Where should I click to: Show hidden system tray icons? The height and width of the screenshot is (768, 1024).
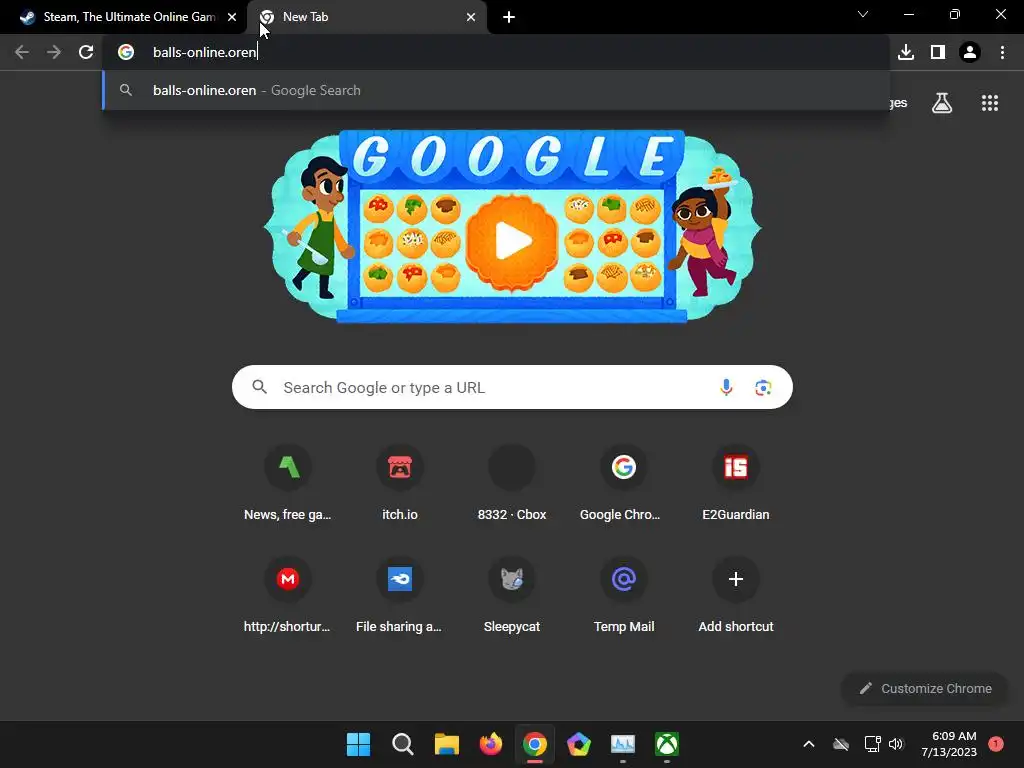pos(808,744)
